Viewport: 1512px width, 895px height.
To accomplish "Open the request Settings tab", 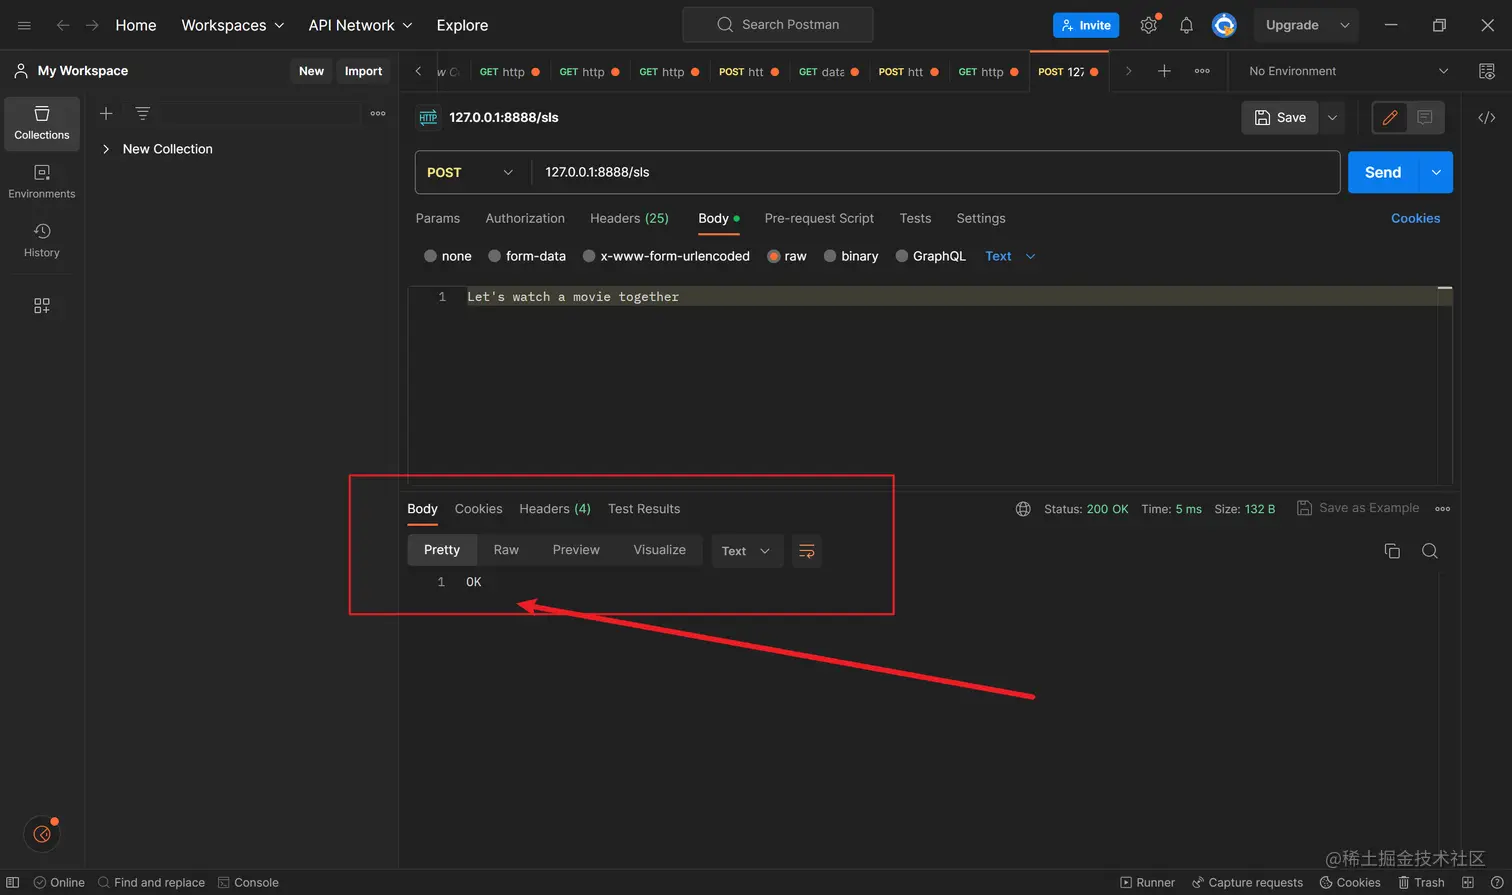I will tap(981, 218).
